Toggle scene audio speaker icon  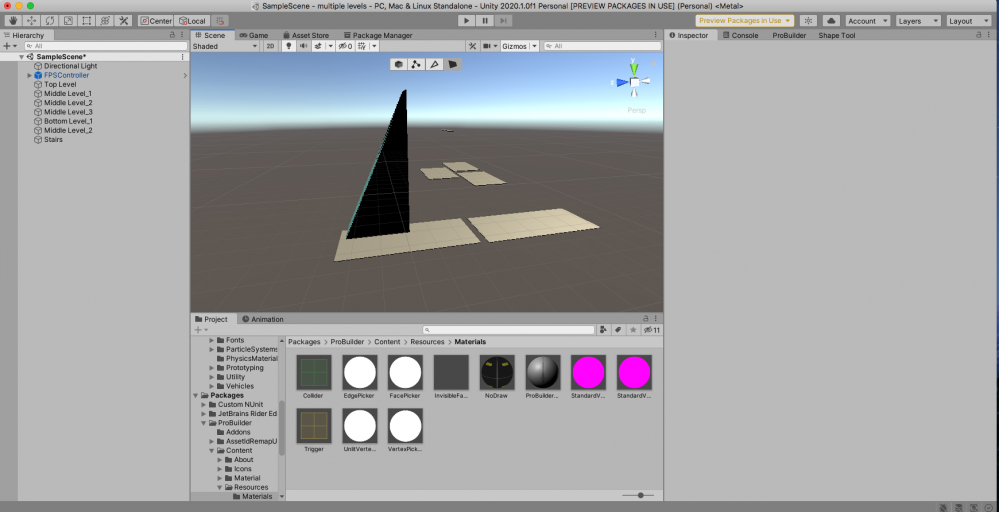(303, 46)
